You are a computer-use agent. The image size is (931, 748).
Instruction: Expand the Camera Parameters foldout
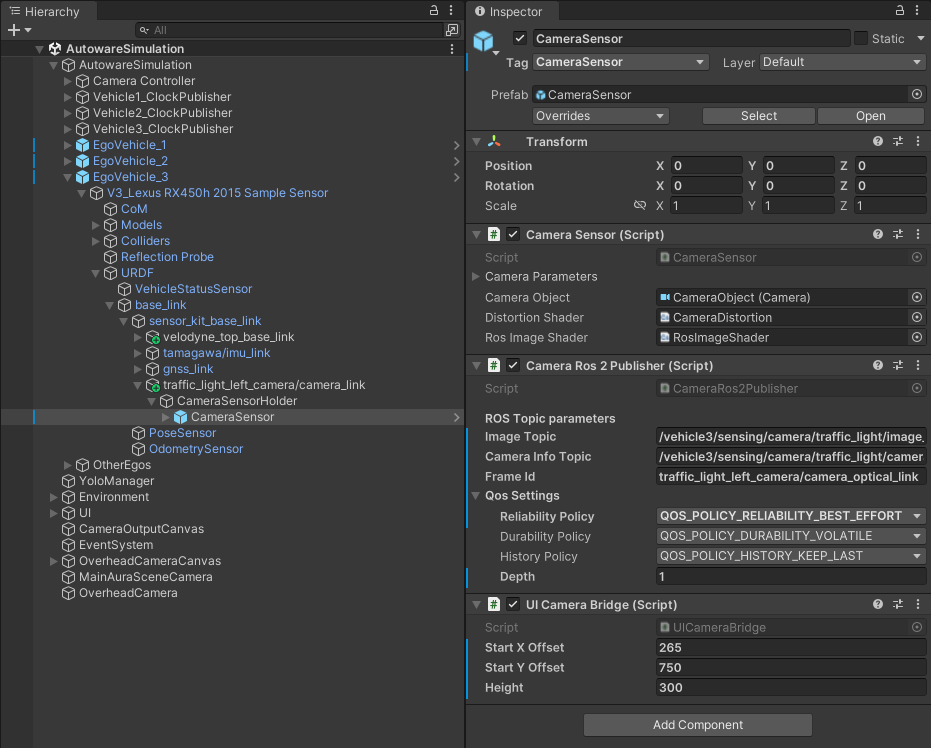click(476, 277)
